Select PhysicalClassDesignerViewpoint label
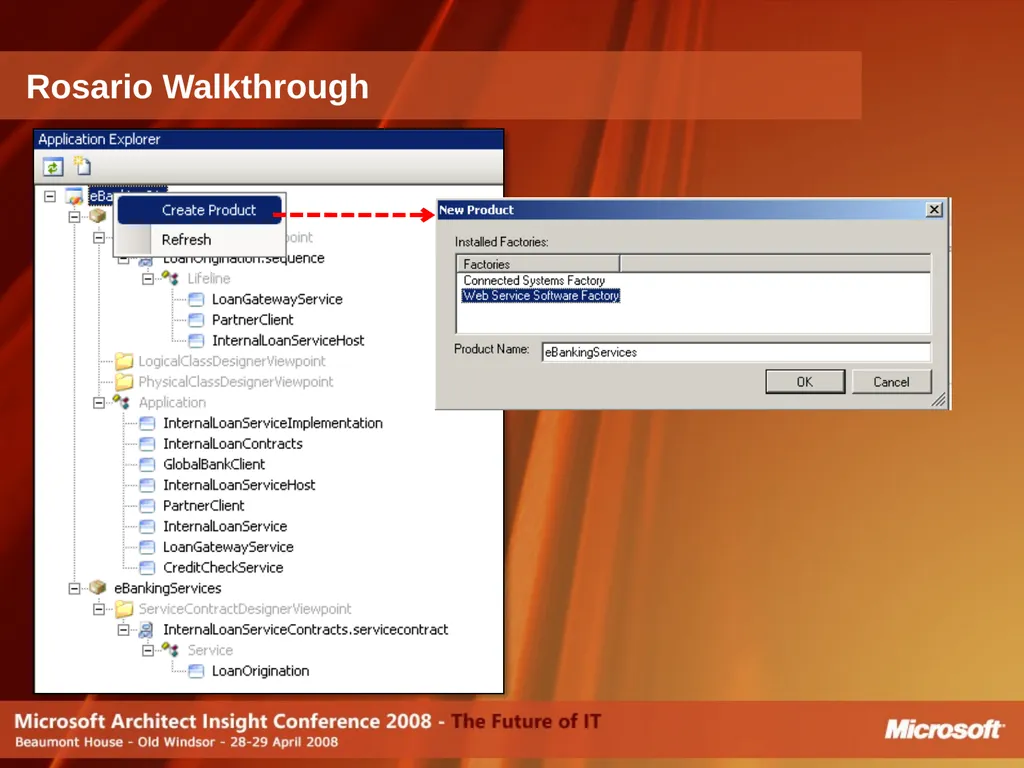 [x=236, y=382]
